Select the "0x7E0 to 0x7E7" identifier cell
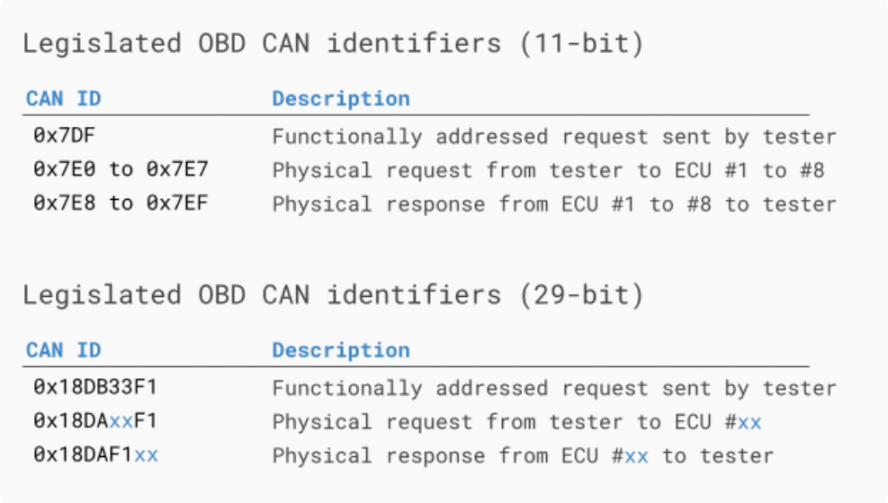The width and height of the screenshot is (888, 503). click(x=120, y=170)
